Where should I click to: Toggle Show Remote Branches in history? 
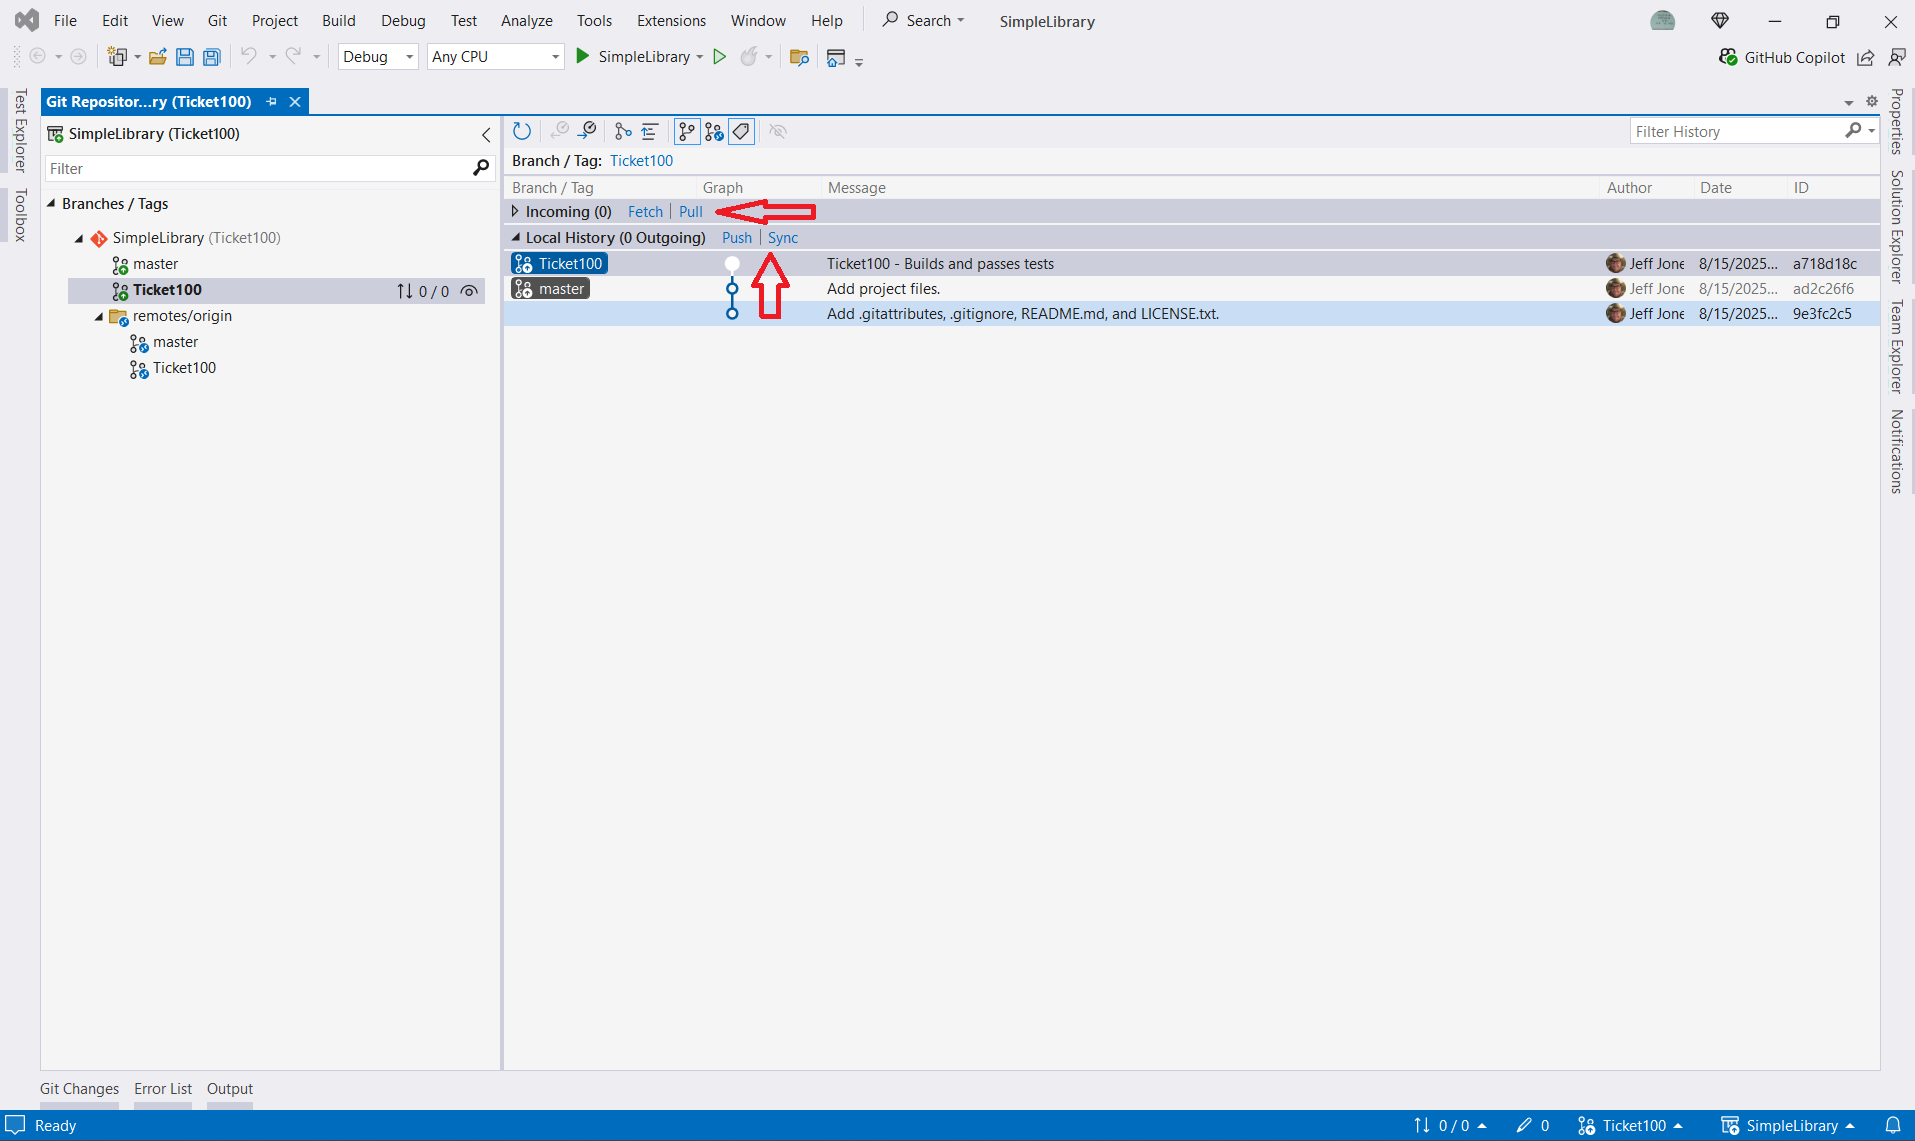coord(714,131)
